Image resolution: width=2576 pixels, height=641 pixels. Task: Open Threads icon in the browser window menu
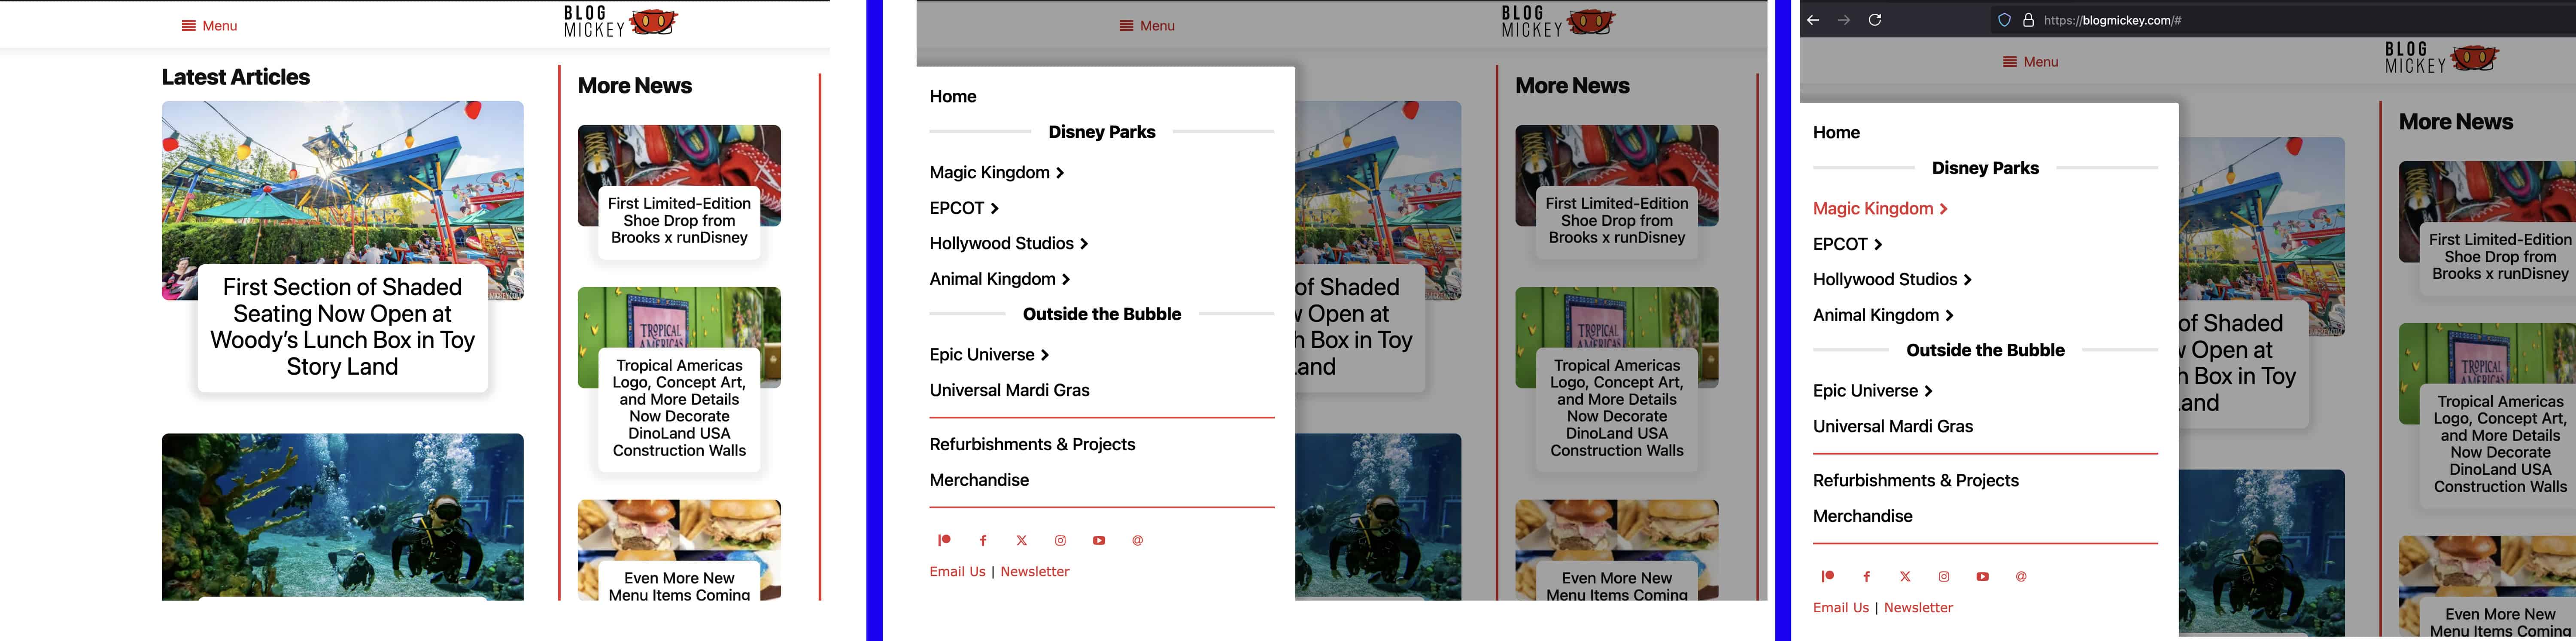coord(2021,576)
